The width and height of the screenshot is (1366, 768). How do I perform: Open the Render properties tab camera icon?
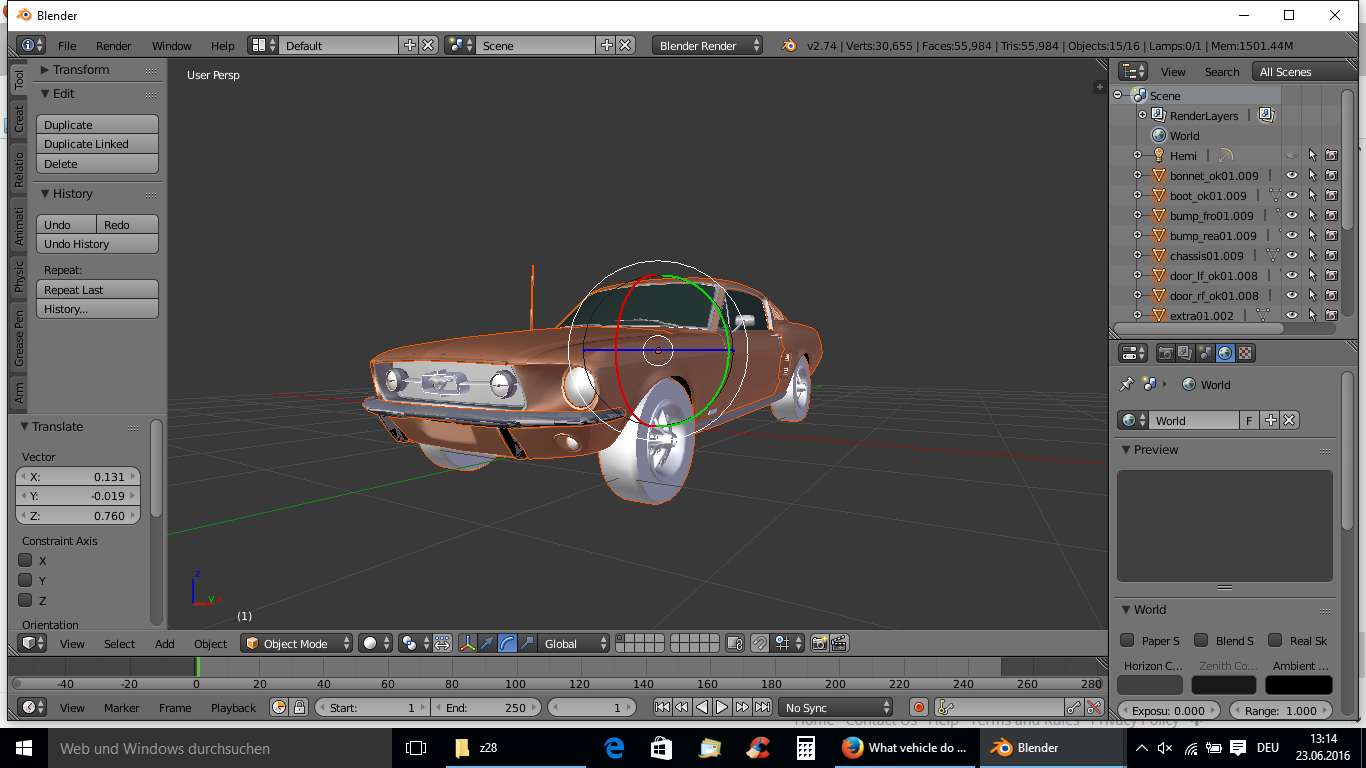[x=1165, y=353]
